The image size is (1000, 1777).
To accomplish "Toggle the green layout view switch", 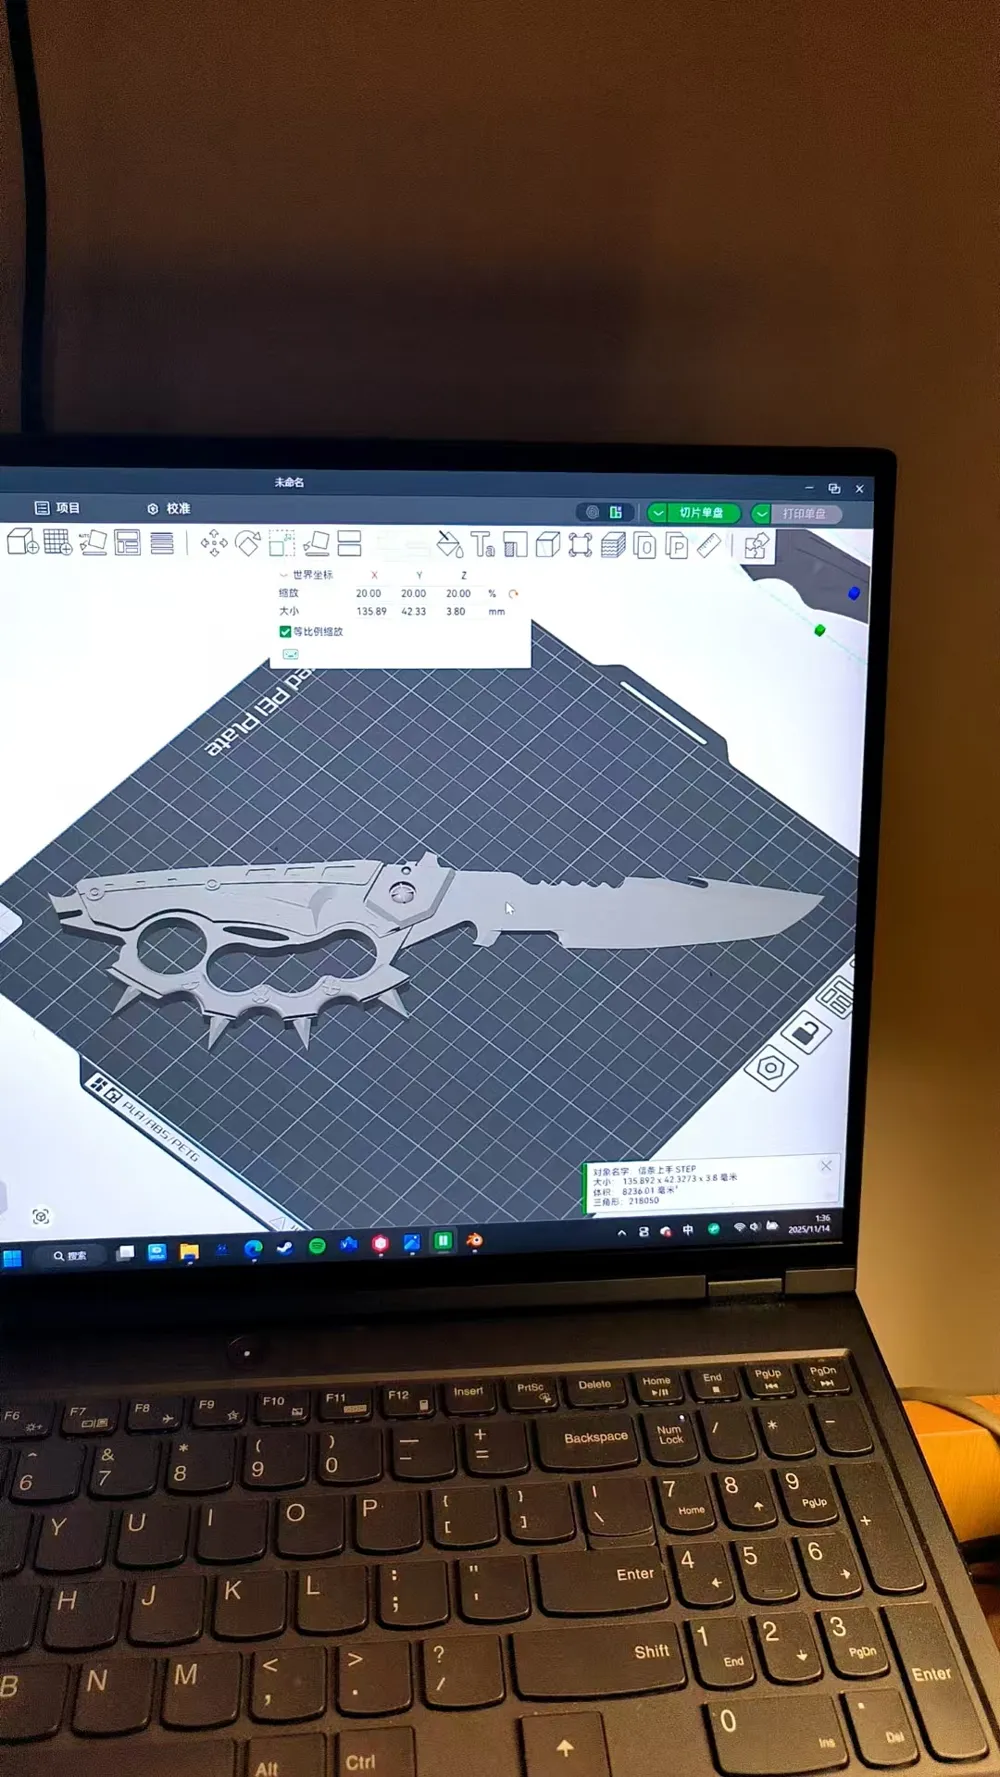I will coord(616,512).
